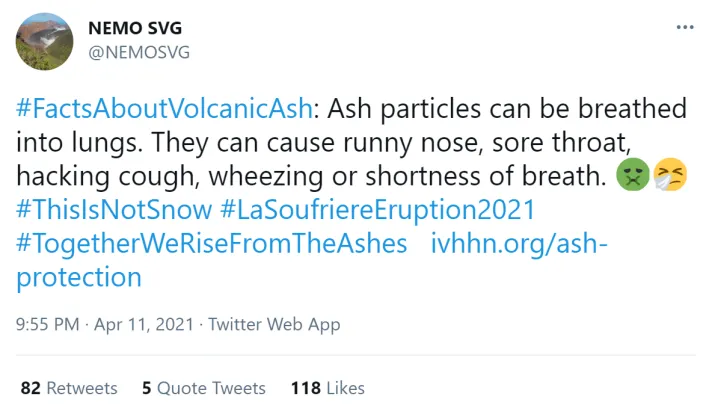This screenshot has height=408, width=712.
Task: Open the Twitter Web App source link
Action: click(274, 324)
